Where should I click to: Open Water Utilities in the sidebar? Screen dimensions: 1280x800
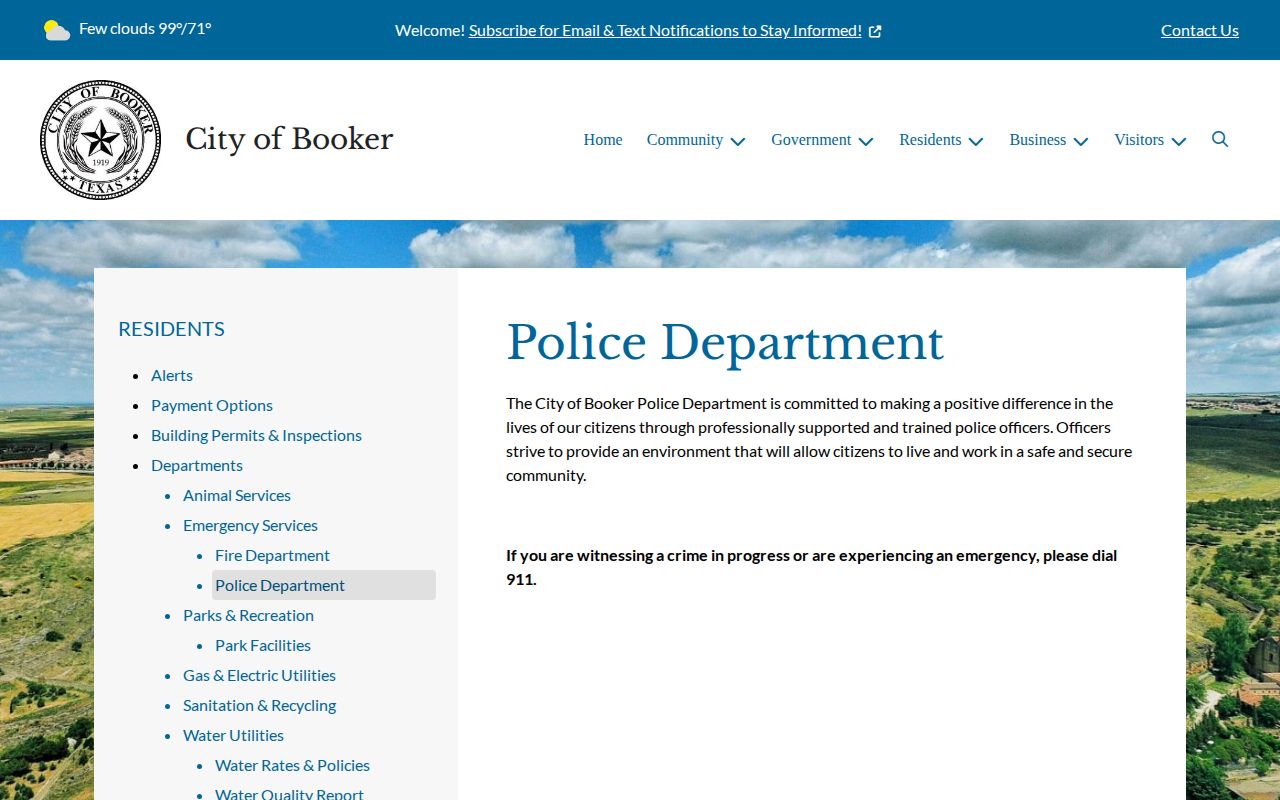(x=233, y=735)
